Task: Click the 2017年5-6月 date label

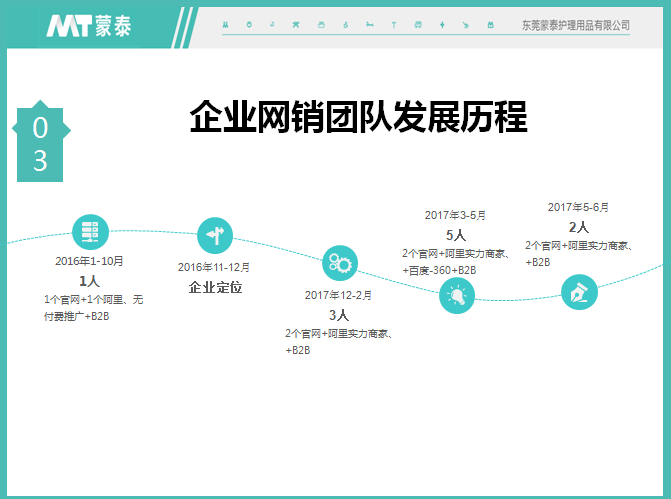Action: (578, 207)
